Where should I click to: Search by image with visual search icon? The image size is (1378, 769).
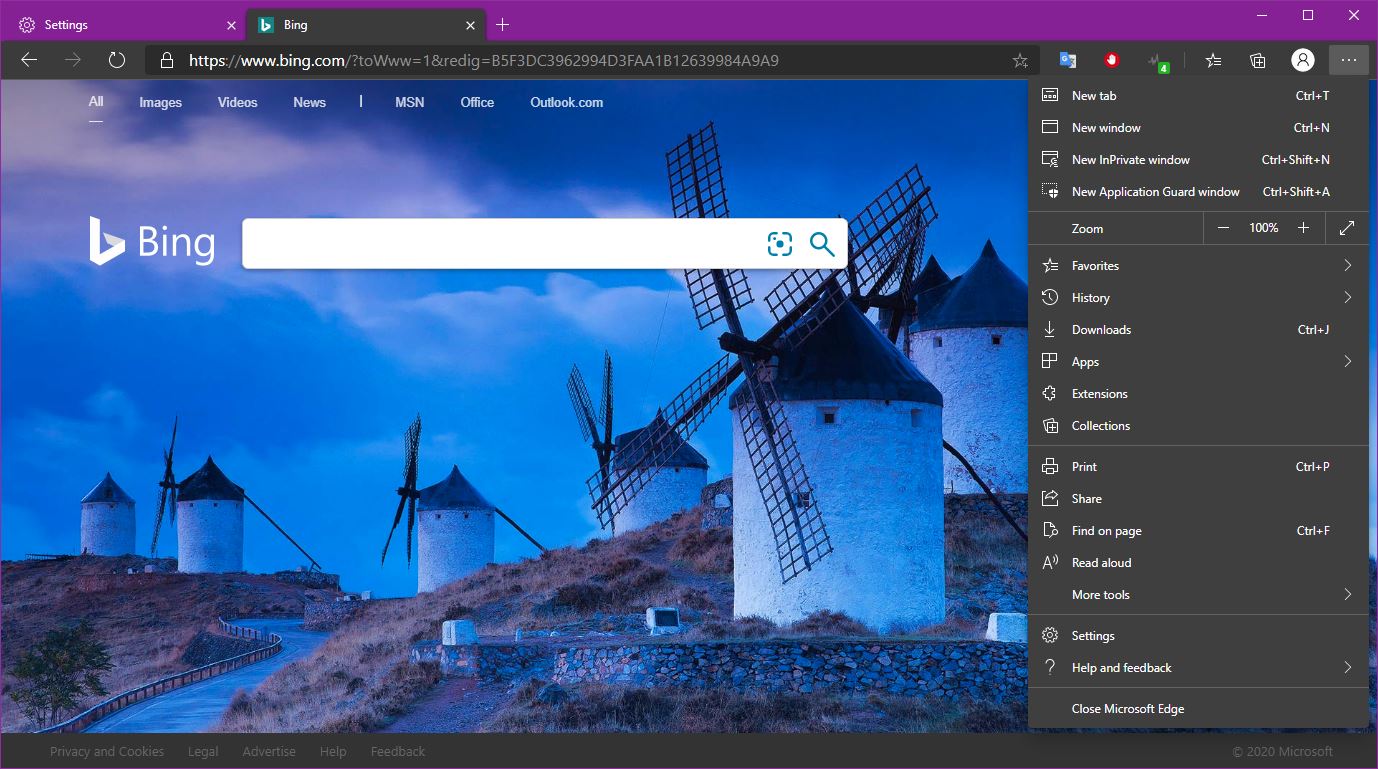[x=780, y=243]
